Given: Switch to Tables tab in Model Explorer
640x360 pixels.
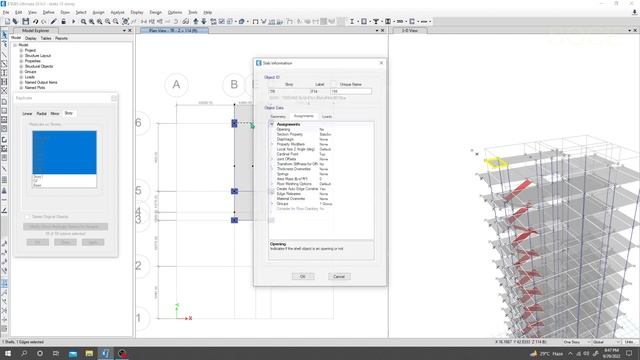Looking at the screenshot, I should (46, 38).
